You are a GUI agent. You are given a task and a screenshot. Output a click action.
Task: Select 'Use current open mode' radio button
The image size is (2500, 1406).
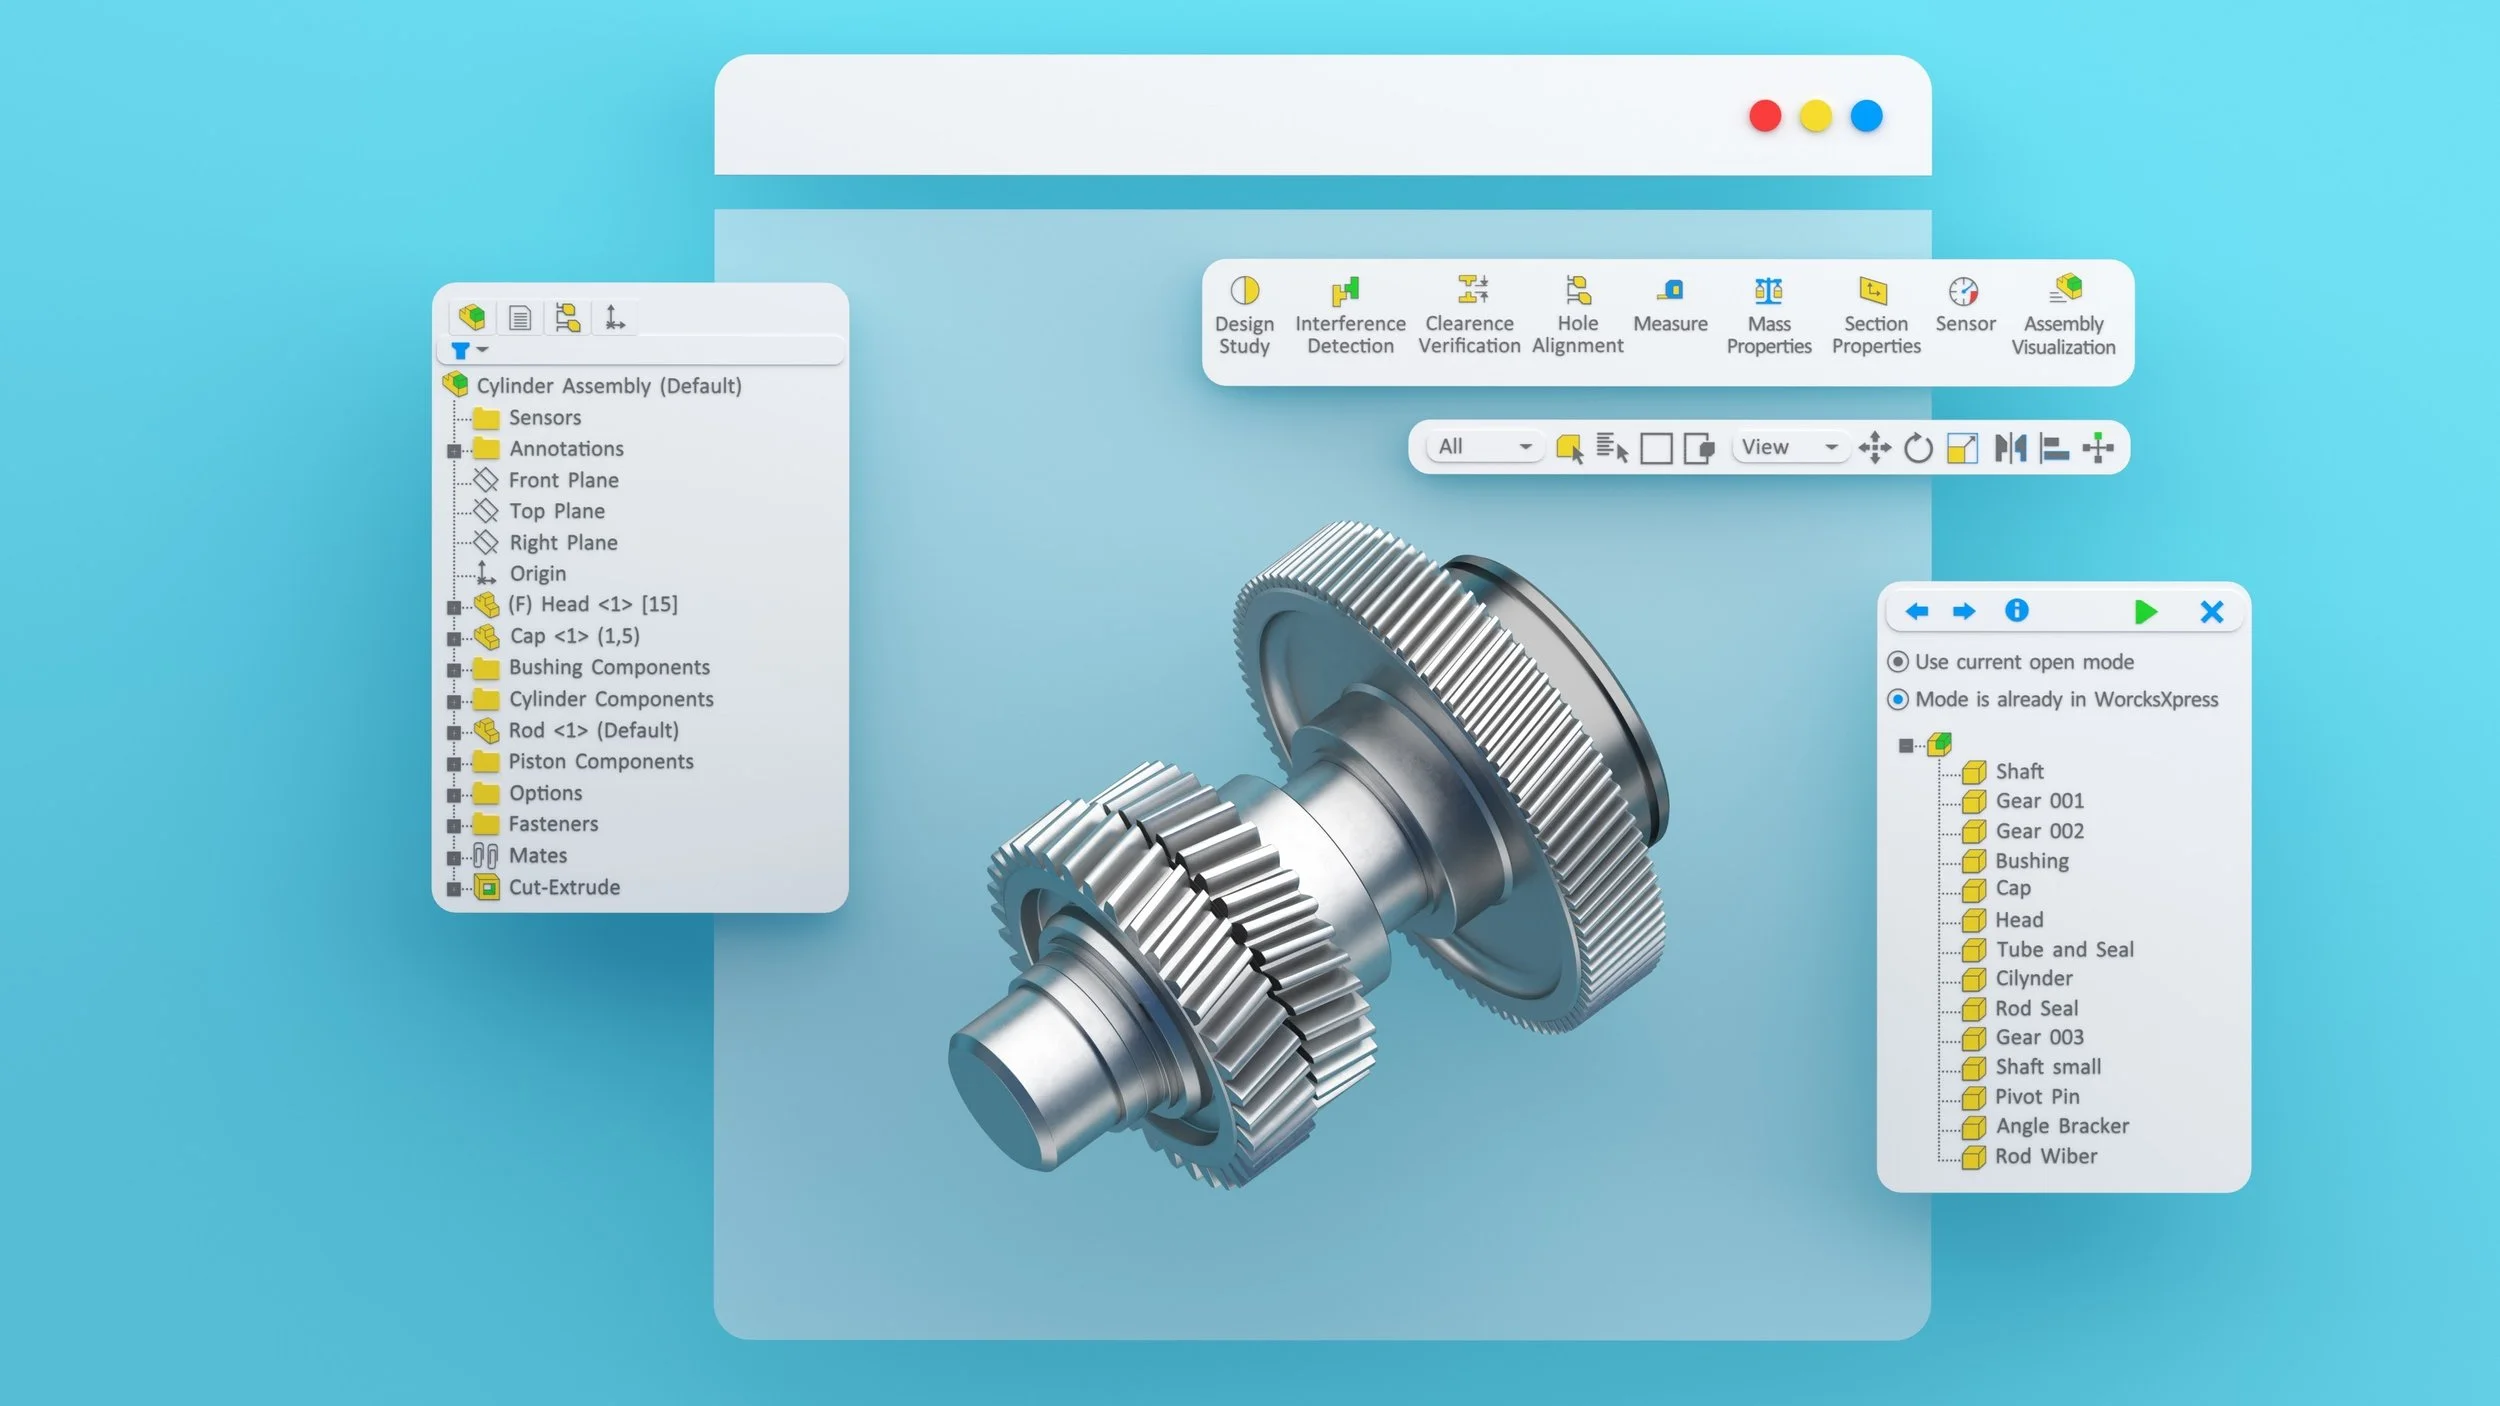(1897, 662)
